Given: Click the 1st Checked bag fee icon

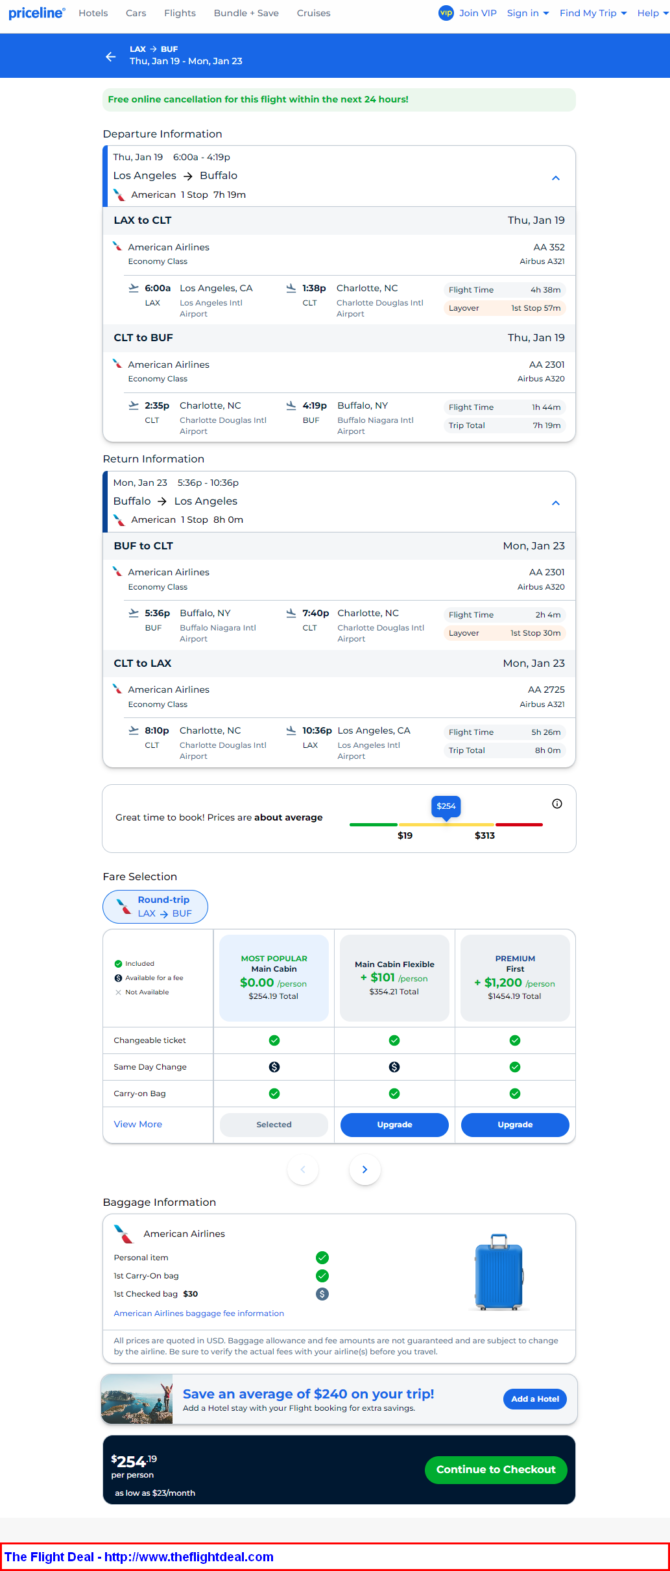Looking at the screenshot, I should [x=322, y=1294].
